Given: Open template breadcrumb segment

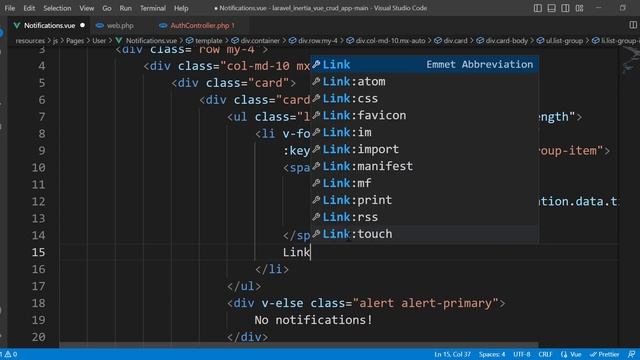Looking at the screenshot, I should pyautogui.click(x=204, y=41).
